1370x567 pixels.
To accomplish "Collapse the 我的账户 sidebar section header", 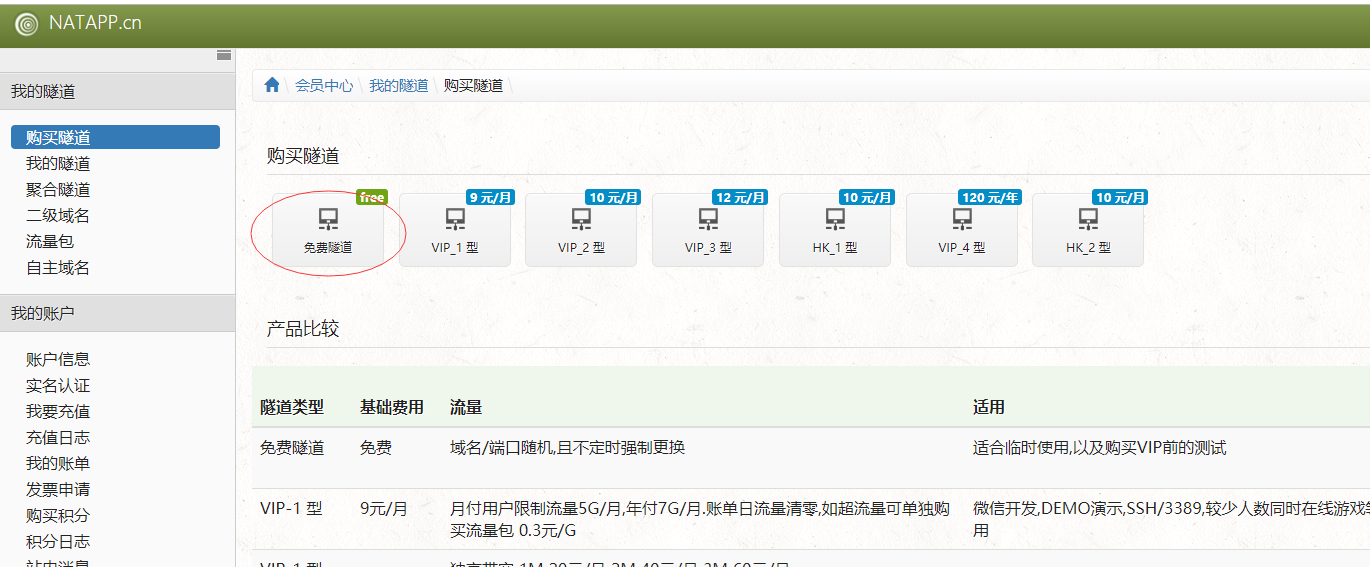I will tap(118, 313).
